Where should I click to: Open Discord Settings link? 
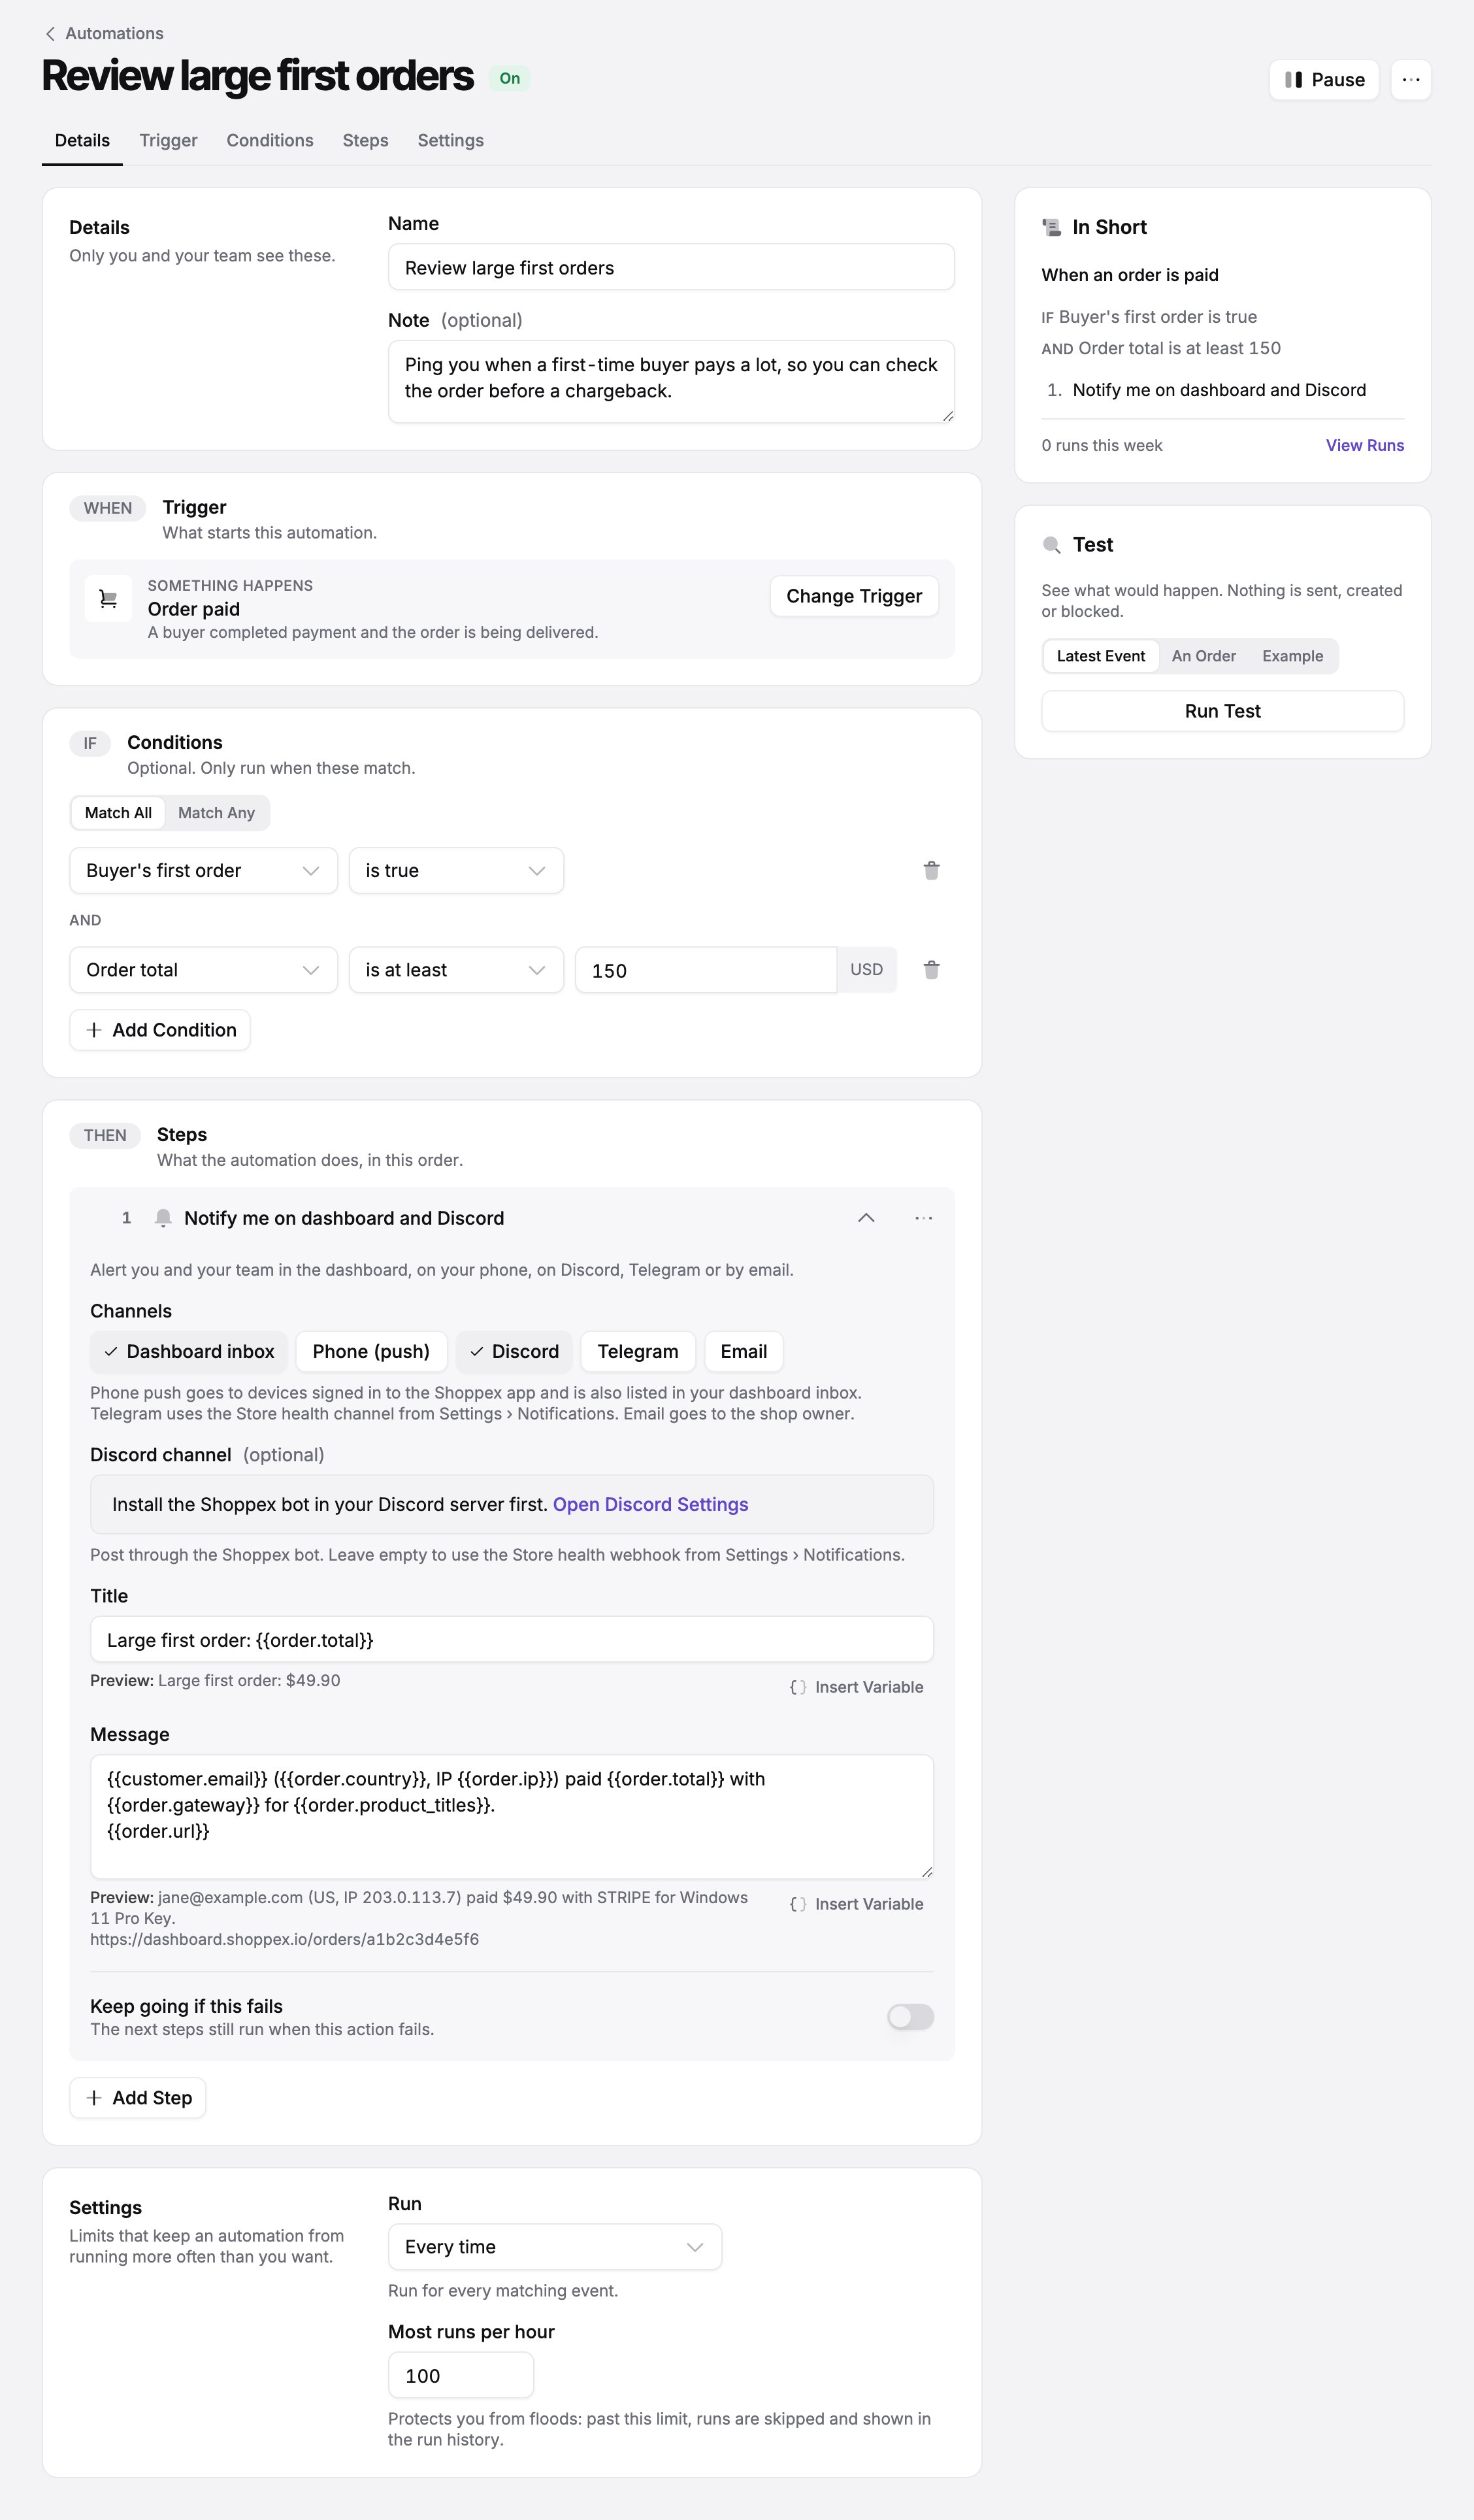tap(650, 1504)
